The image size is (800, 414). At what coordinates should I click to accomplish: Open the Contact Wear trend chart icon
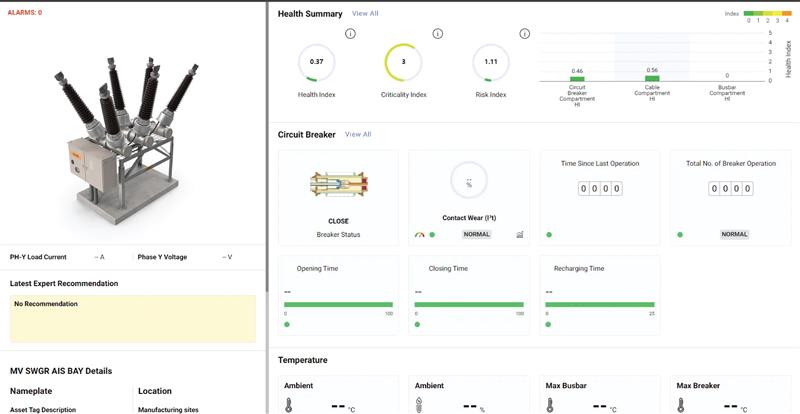click(520, 235)
